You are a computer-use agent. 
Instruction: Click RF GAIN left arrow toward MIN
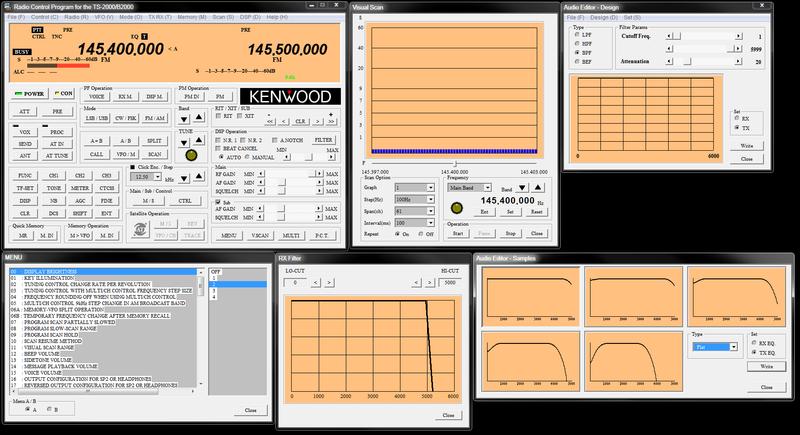click(261, 174)
